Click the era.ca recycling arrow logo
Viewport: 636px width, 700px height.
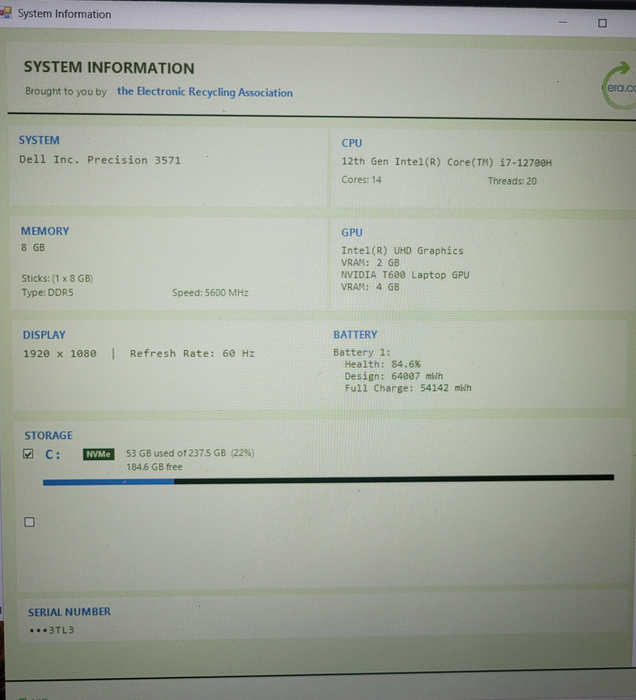(x=619, y=86)
